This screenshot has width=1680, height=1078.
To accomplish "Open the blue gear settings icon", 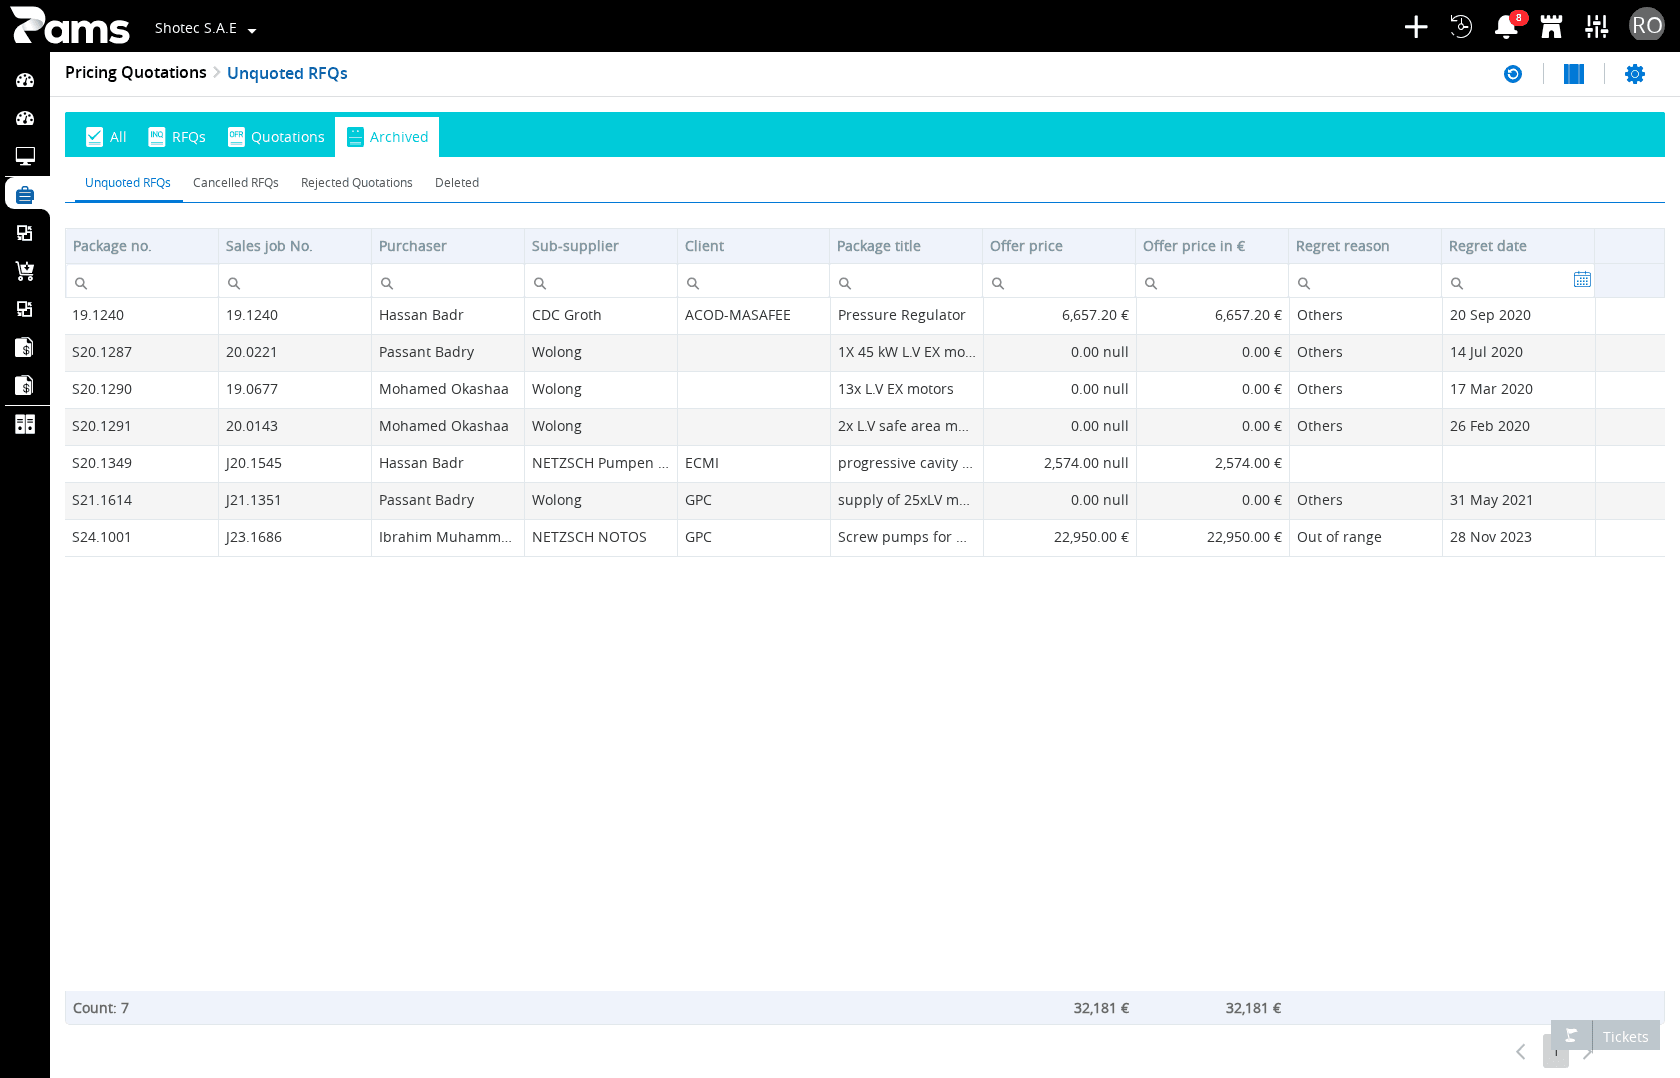I will [1635, 74].
